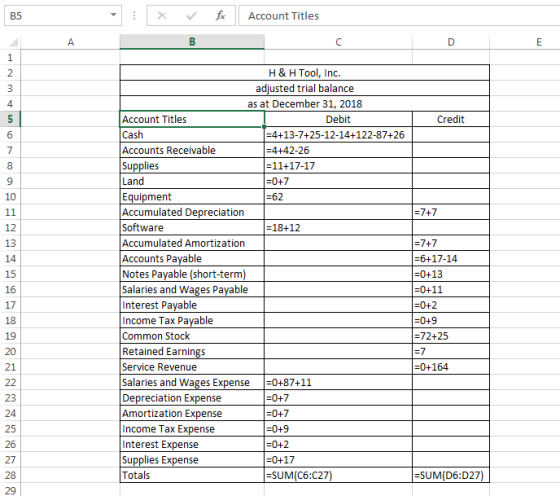The height and width of the screenshot is (496, 560).
Task: Select the 'Credit' header cell
Action: tap(451, 119)
